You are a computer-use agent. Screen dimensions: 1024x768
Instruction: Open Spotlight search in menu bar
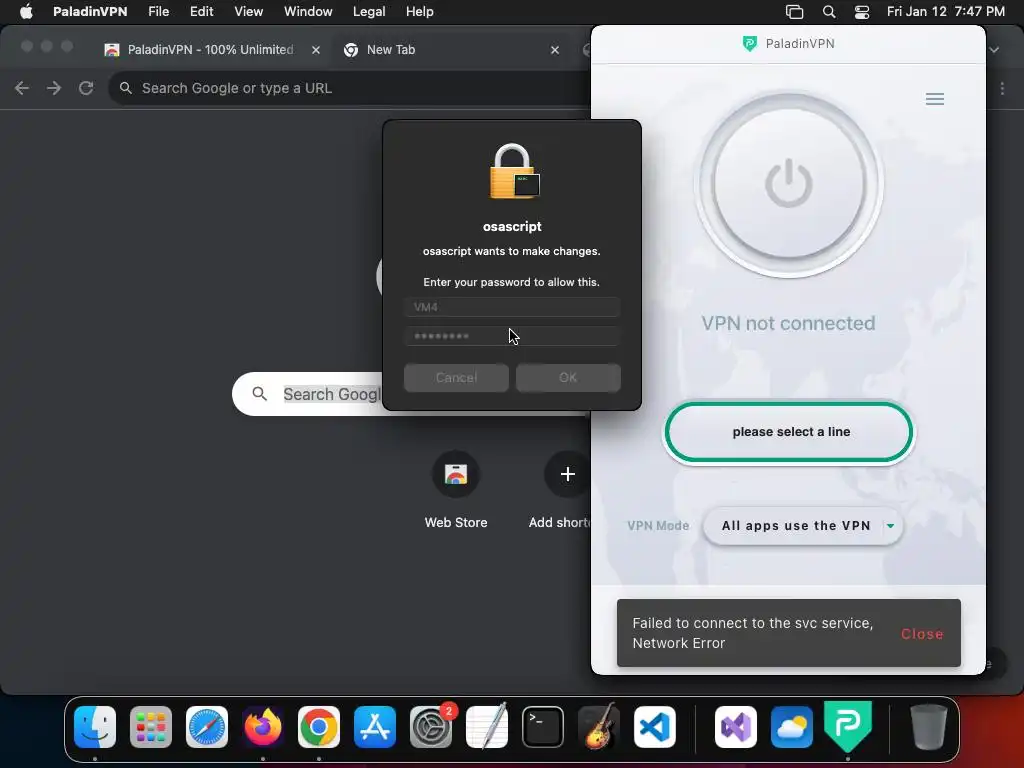click(829, 12)
